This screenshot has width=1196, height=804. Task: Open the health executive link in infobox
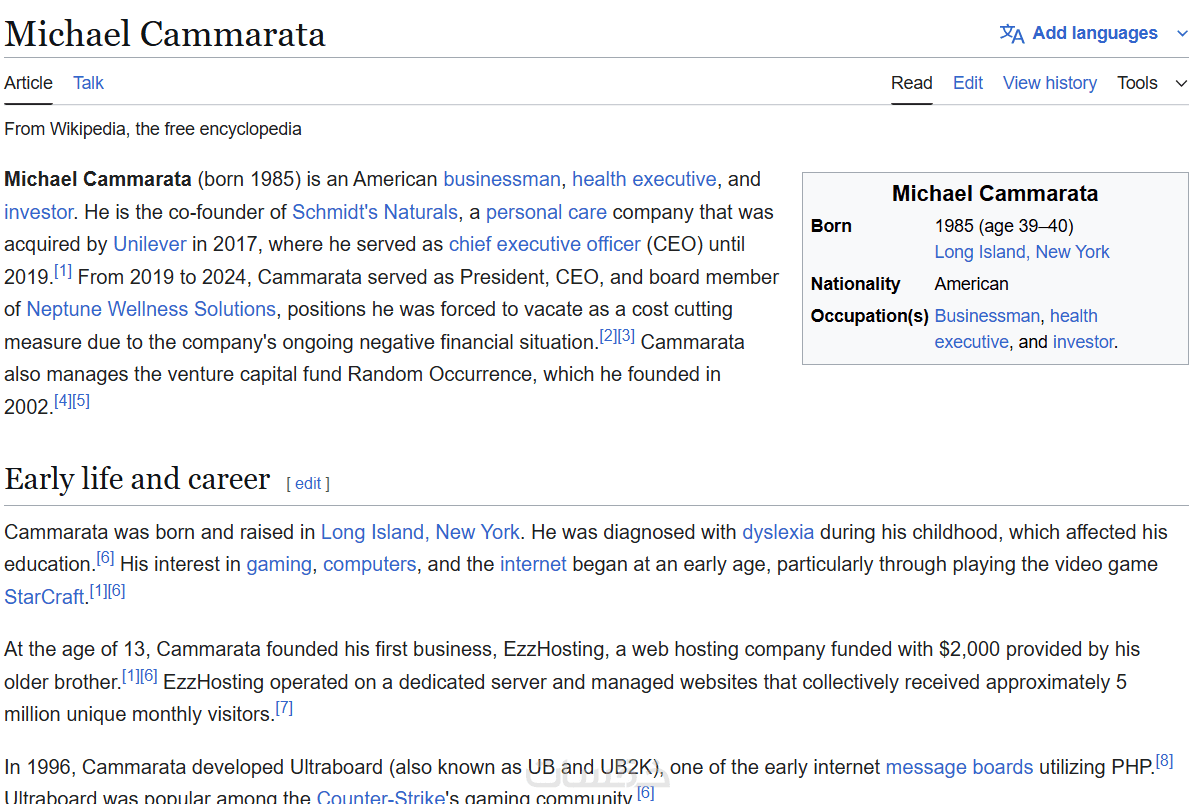1016,329
